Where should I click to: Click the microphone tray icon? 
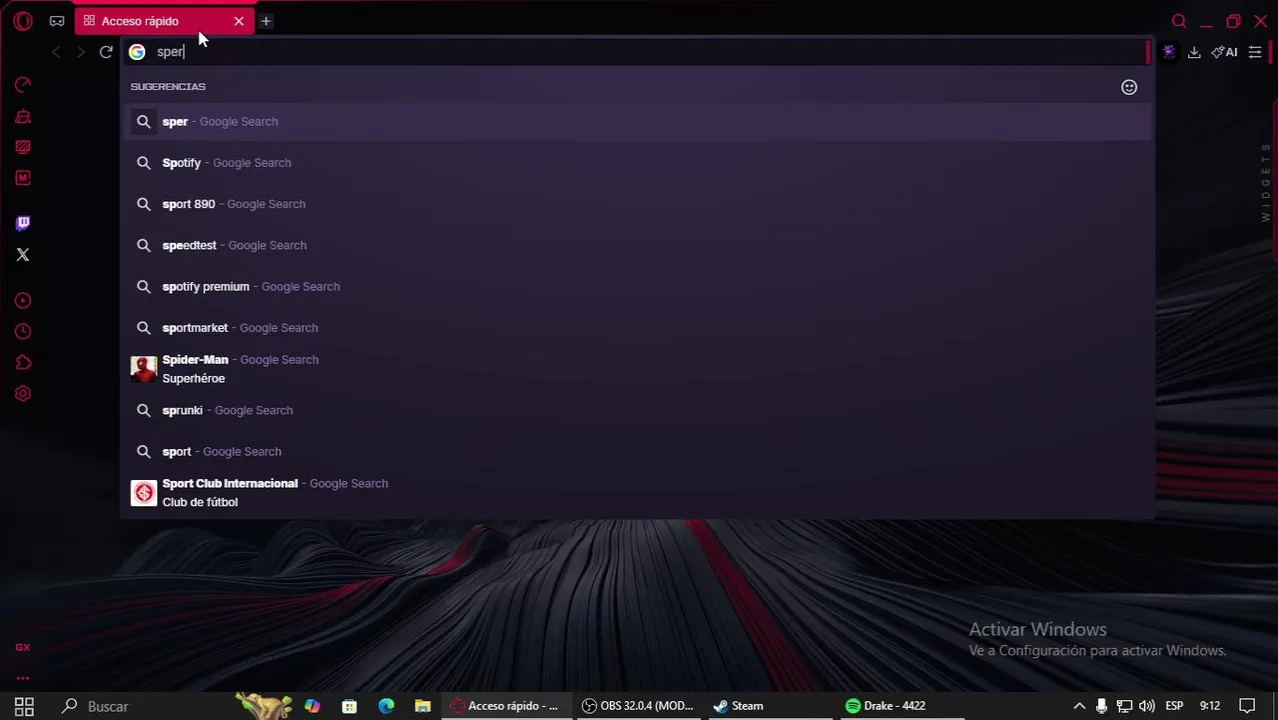(1101, 706)
